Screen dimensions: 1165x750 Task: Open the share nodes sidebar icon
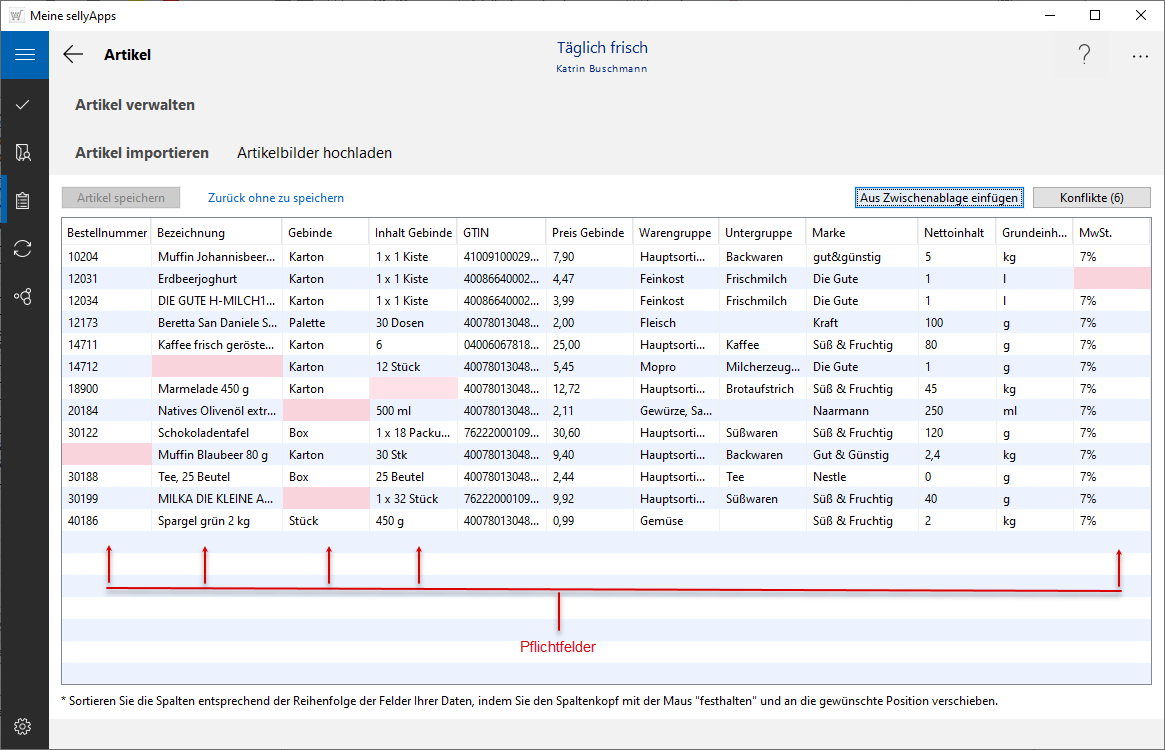tap(24, 296)
